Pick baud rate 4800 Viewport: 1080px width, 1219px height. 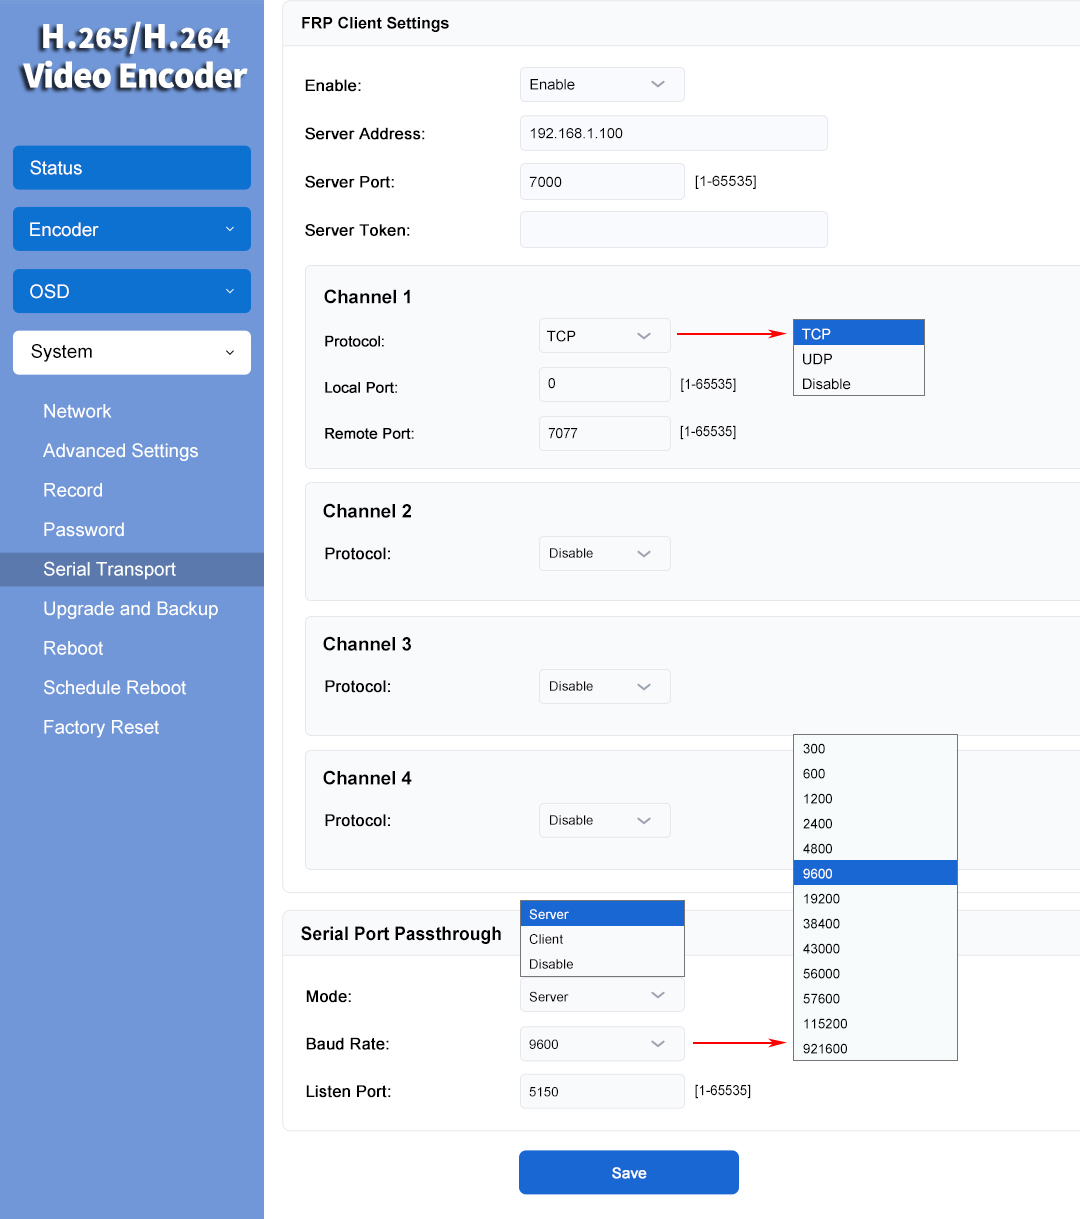coord(875,848)
